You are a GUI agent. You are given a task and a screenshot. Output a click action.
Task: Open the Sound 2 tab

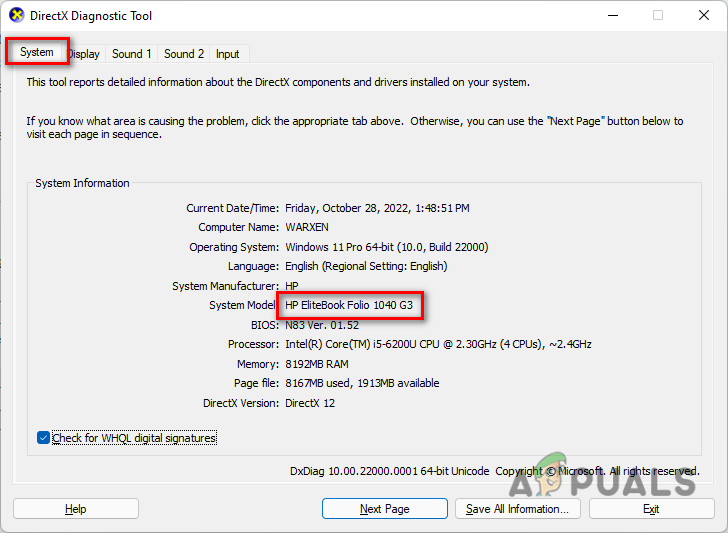[x=184, y=54]
